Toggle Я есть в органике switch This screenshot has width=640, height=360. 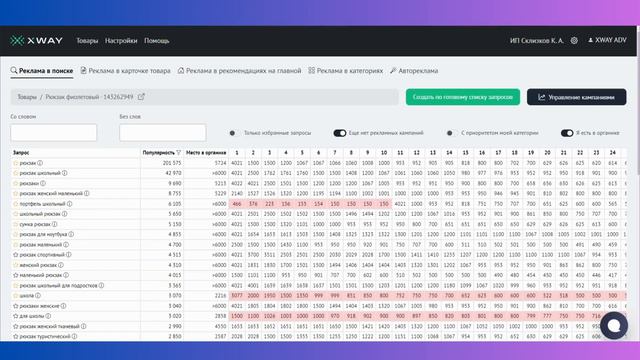(x=567, y=133)
